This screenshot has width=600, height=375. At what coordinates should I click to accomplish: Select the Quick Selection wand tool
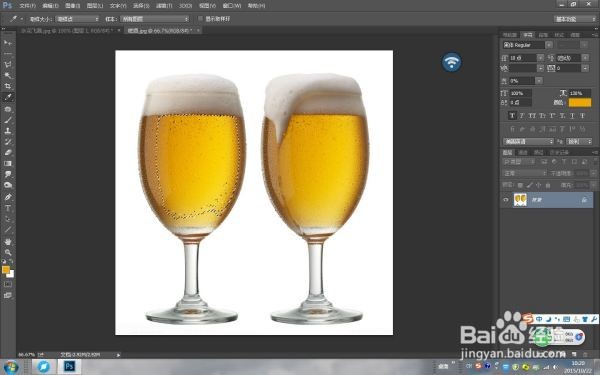[8, 75]
